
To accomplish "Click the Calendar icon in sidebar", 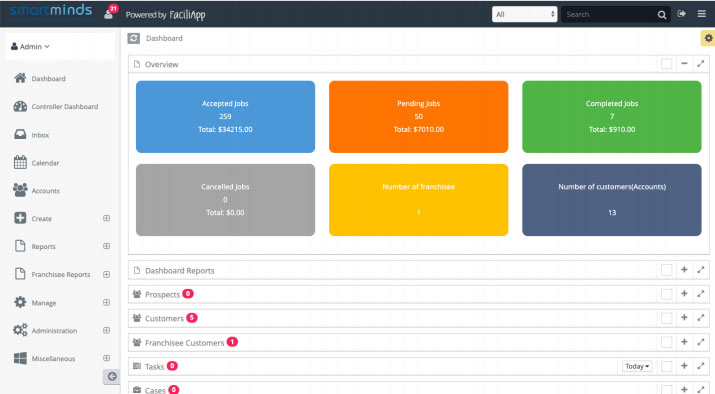I will [20, 162].
